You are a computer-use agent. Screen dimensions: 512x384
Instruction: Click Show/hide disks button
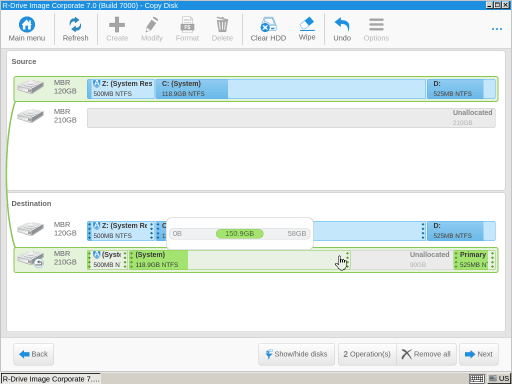pos(296,354)
